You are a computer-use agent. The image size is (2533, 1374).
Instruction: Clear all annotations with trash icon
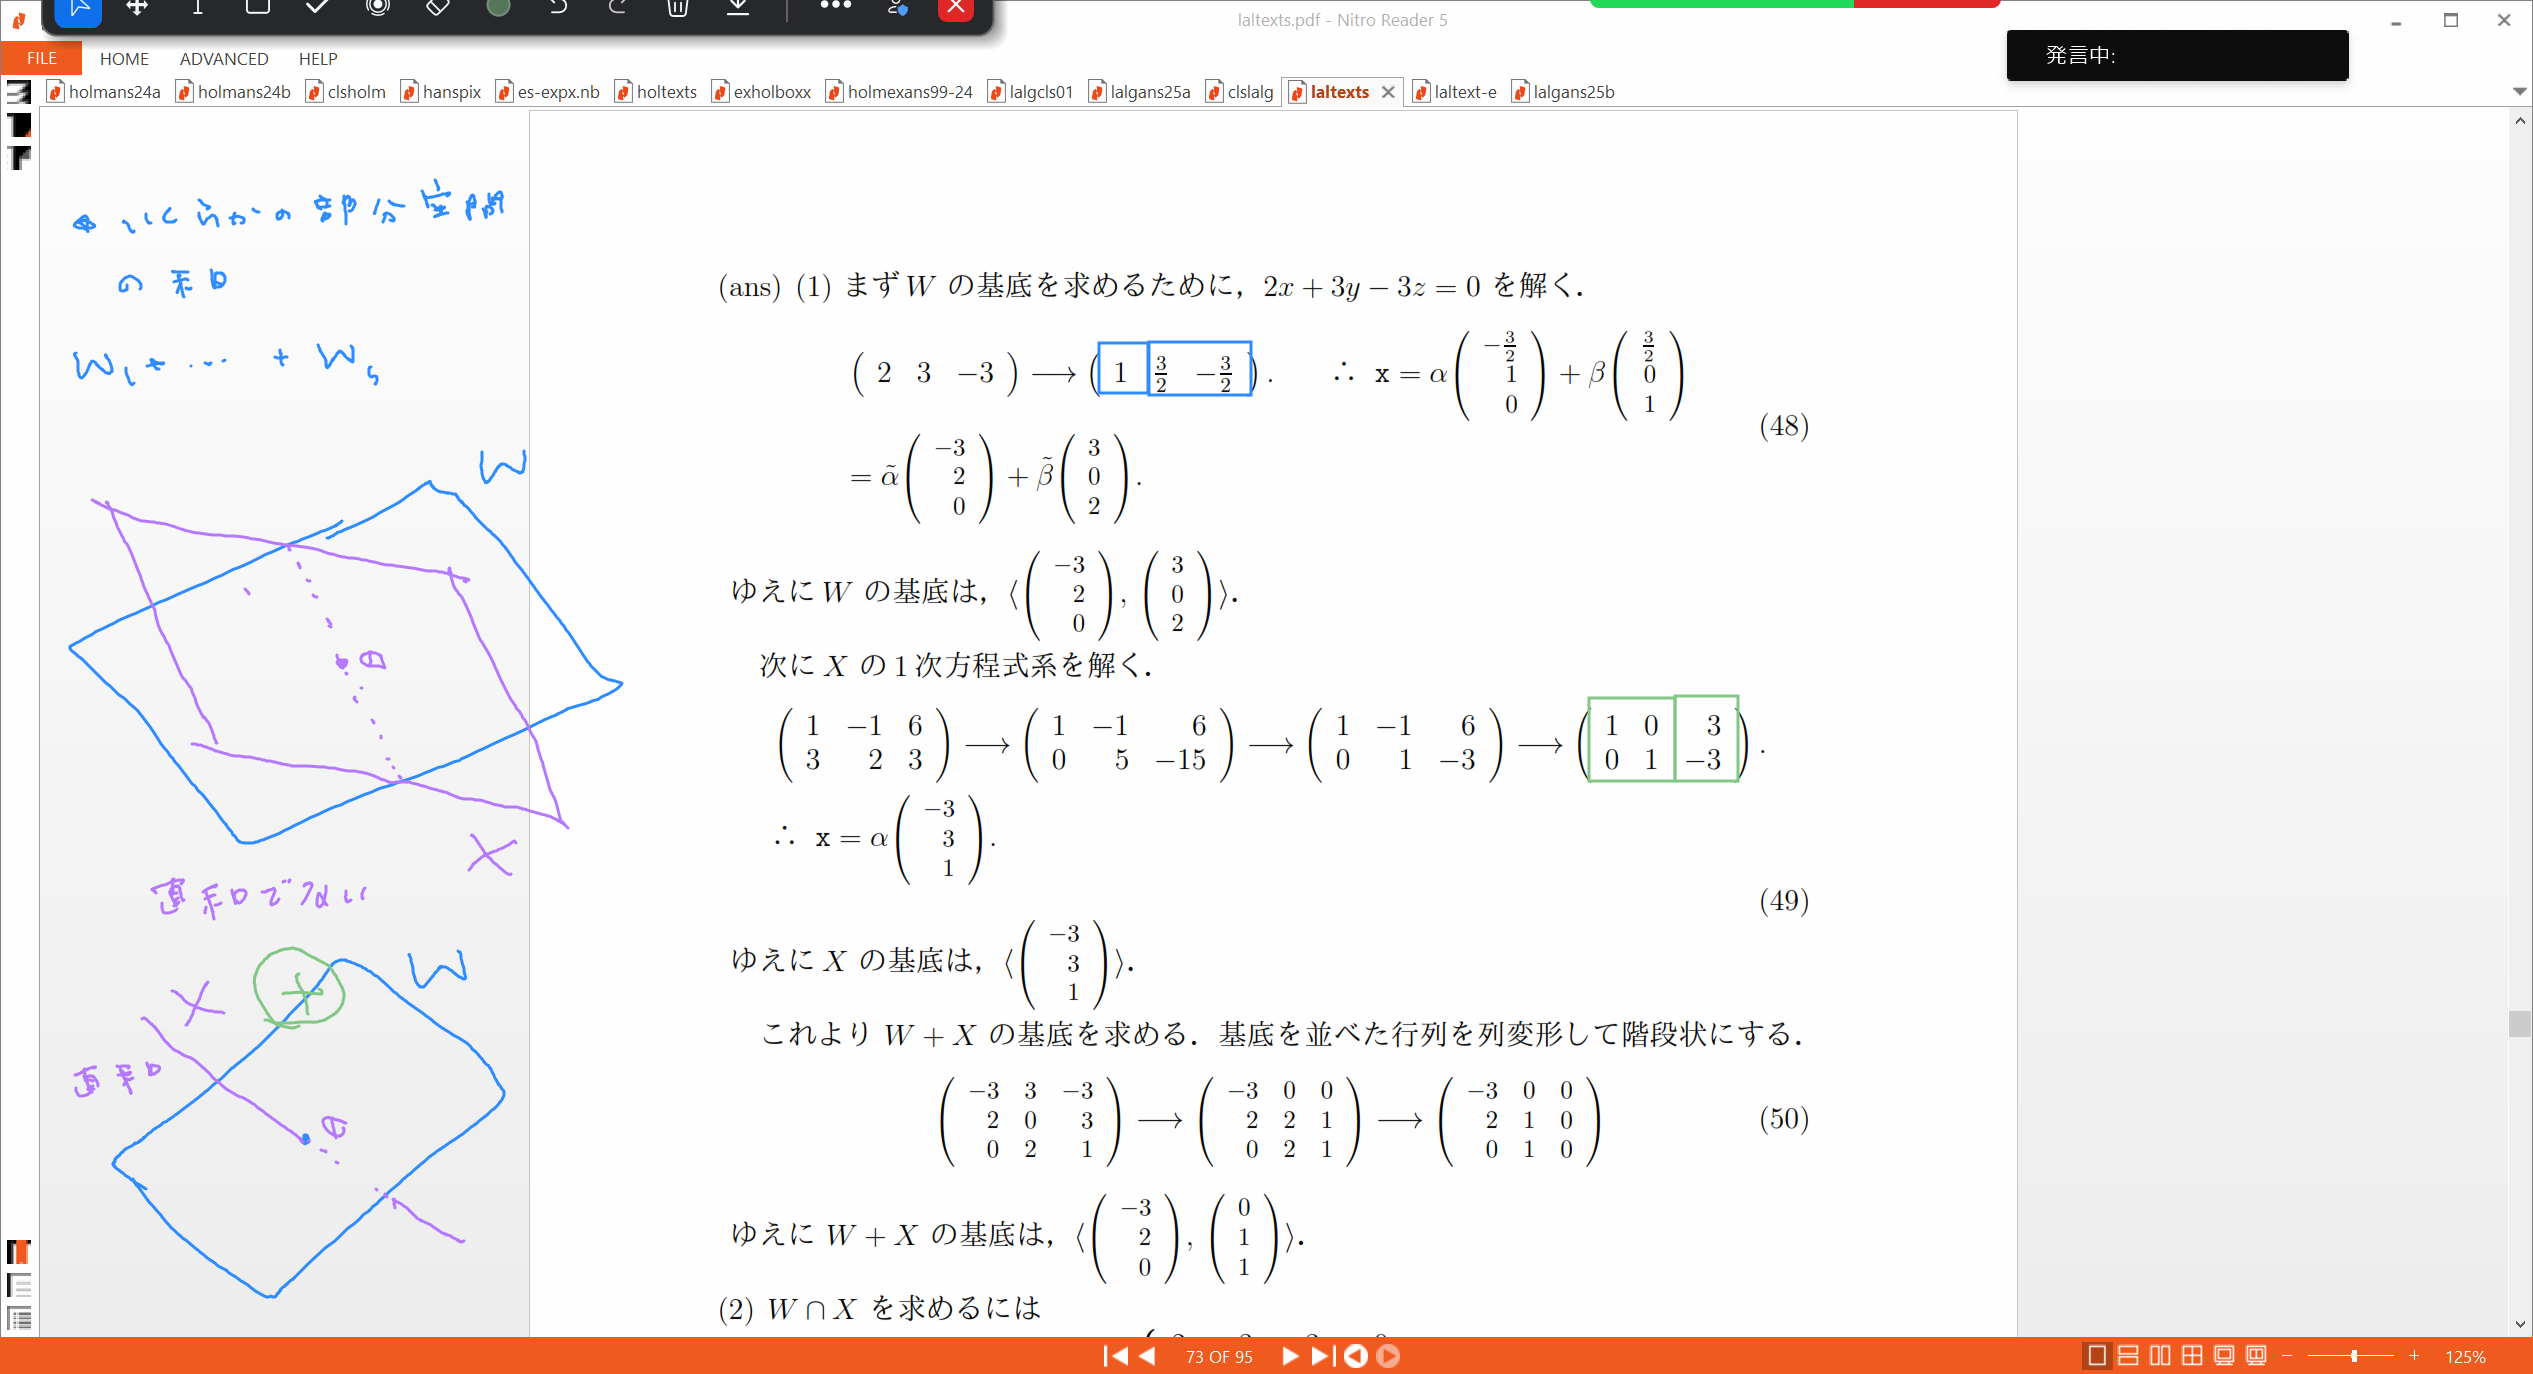click(677, 8)
